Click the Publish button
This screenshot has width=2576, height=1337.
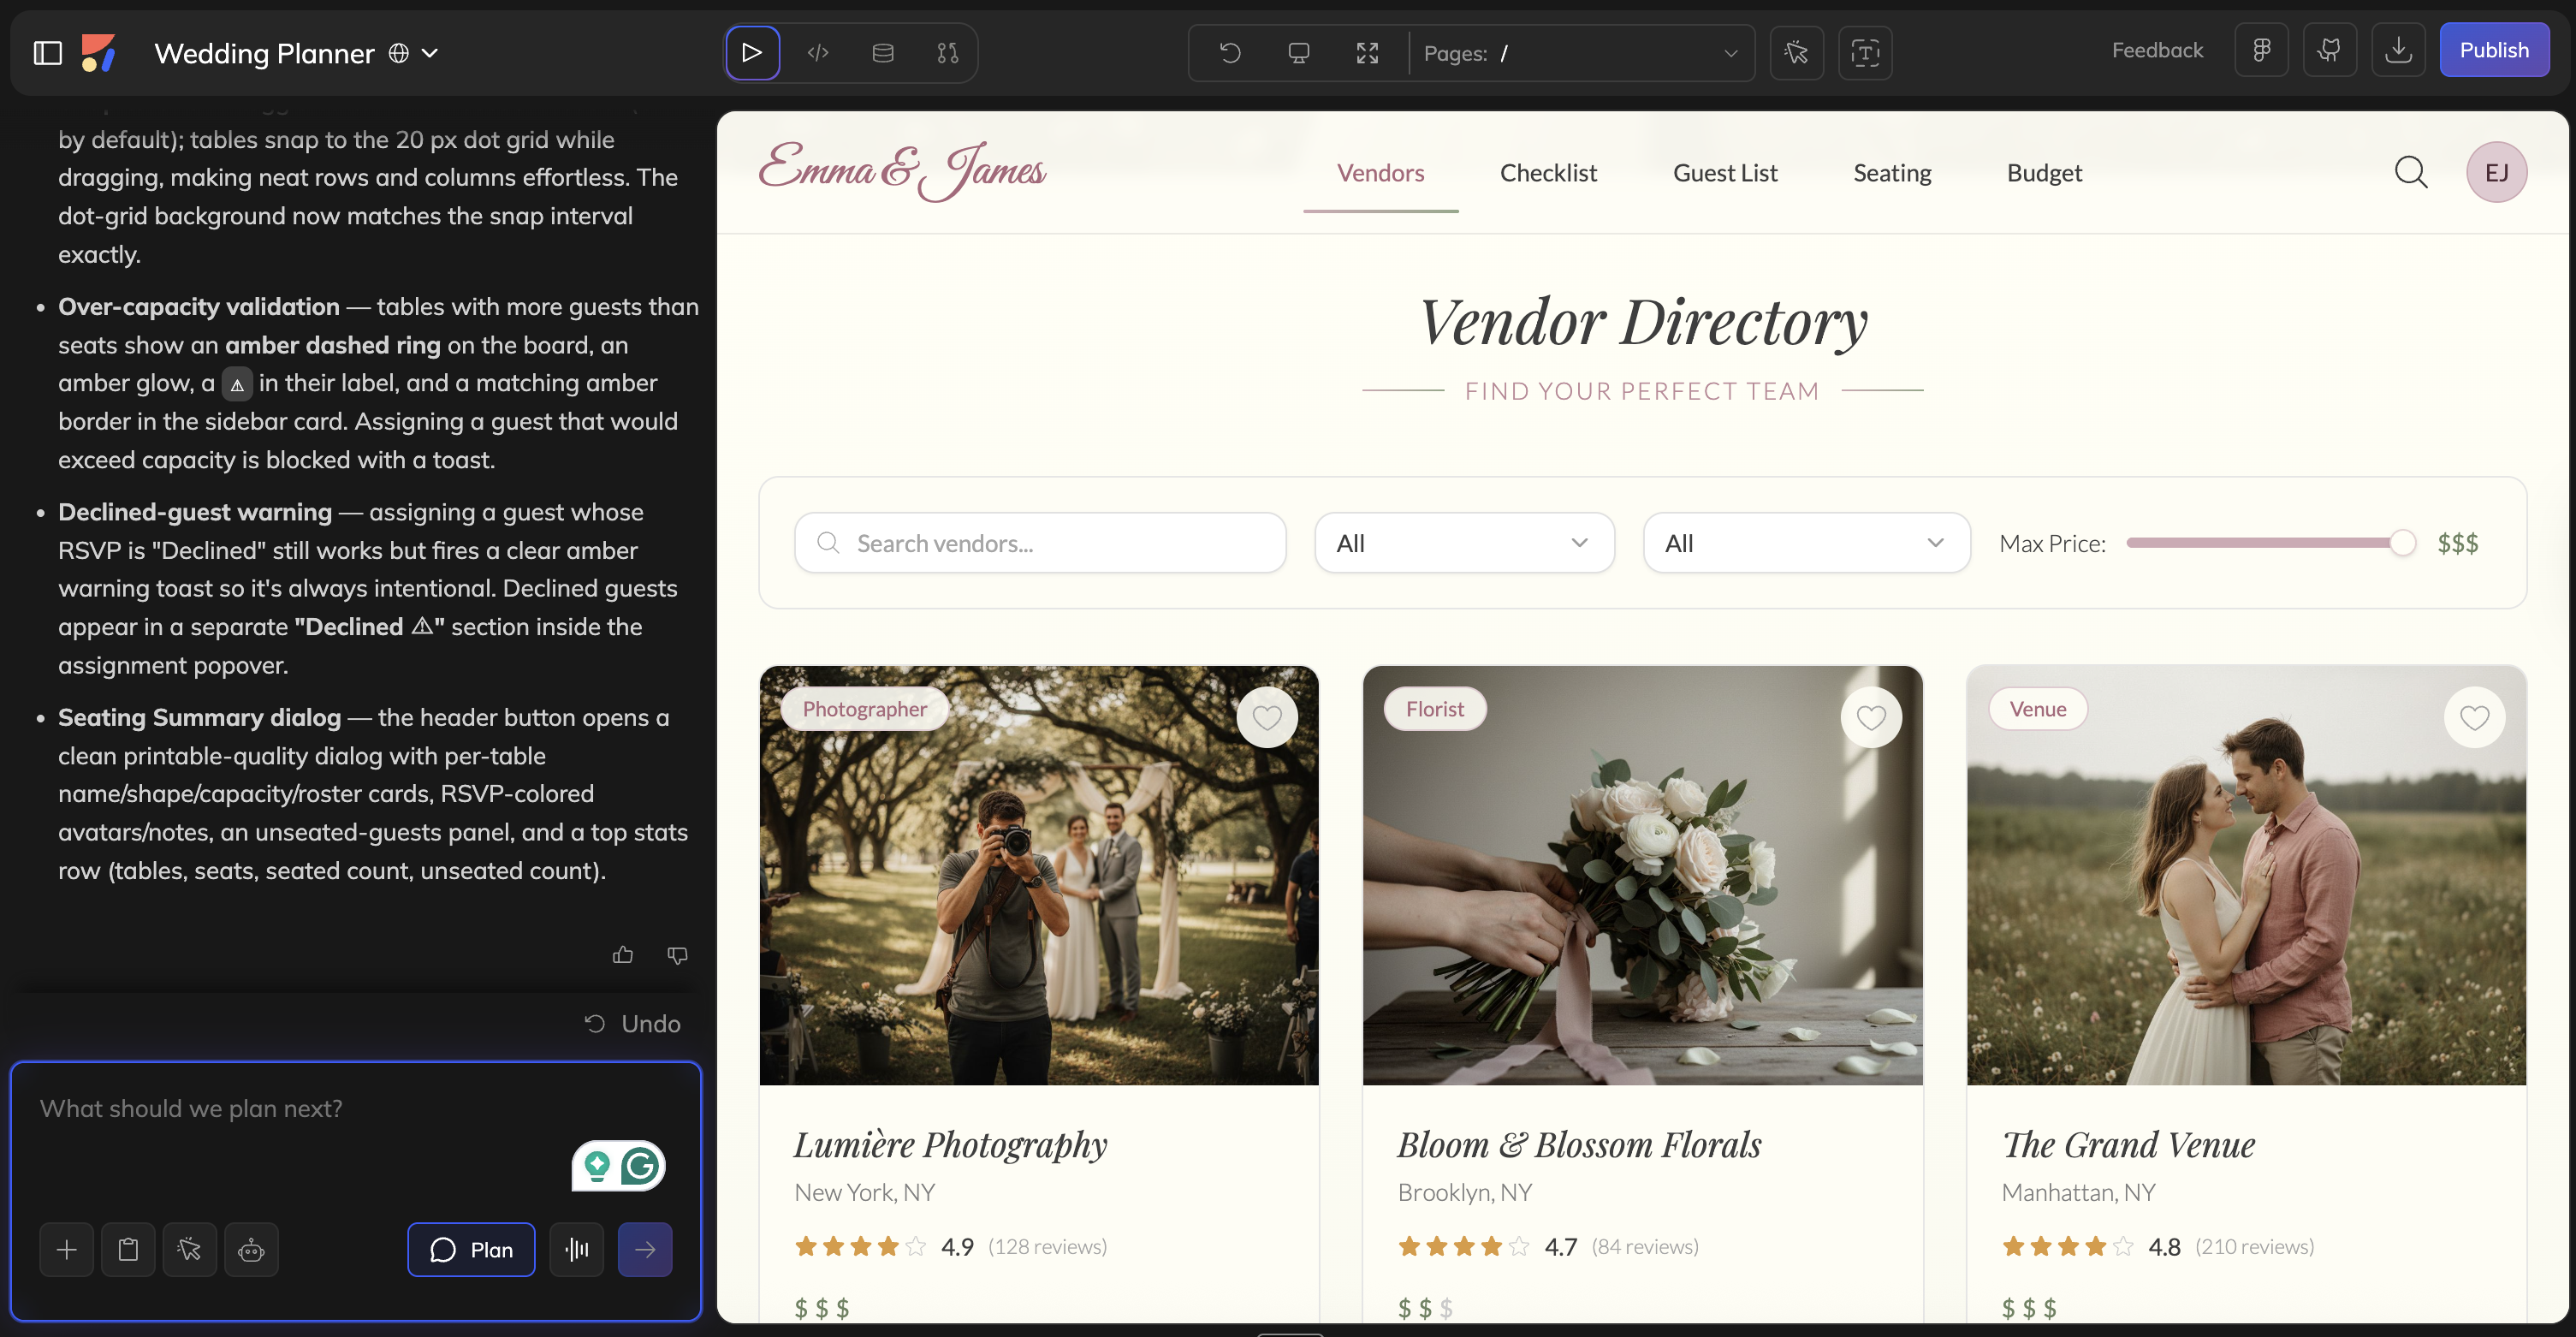coord(2493,50)
